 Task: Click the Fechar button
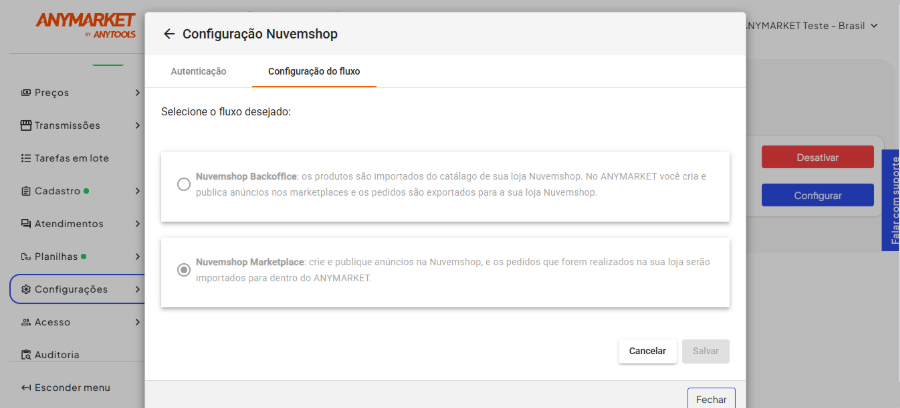pyautogui.click(x=711, y=399)
